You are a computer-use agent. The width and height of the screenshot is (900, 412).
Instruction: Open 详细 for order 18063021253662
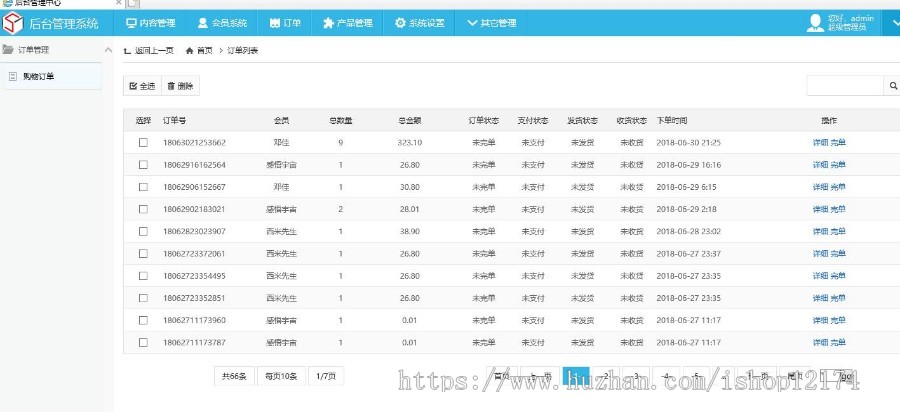click(820, 142)
